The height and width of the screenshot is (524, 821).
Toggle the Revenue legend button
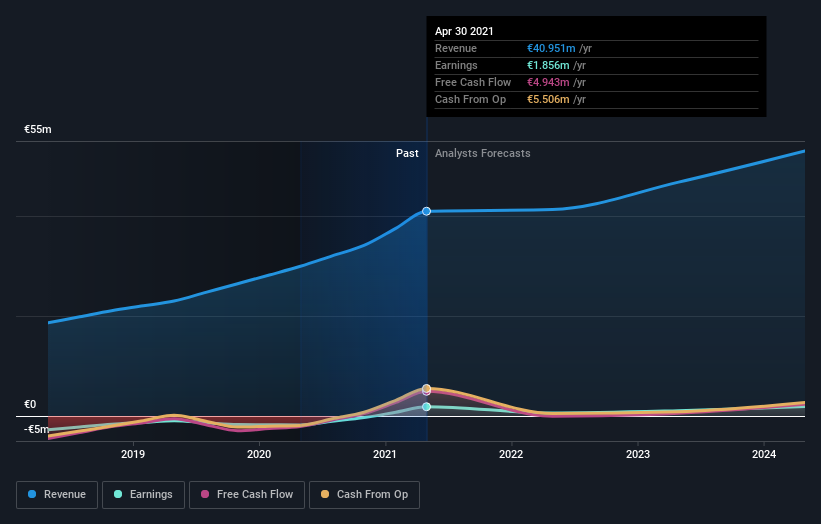(57, 495)
